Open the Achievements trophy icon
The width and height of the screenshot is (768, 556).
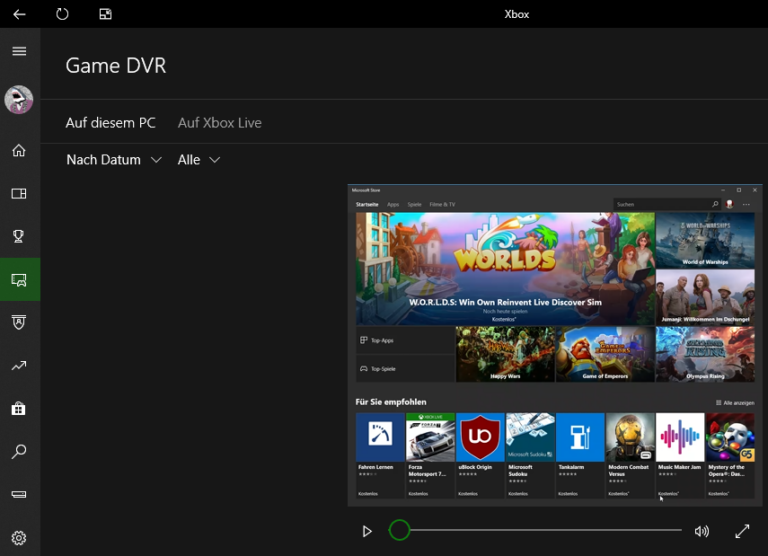20,237
